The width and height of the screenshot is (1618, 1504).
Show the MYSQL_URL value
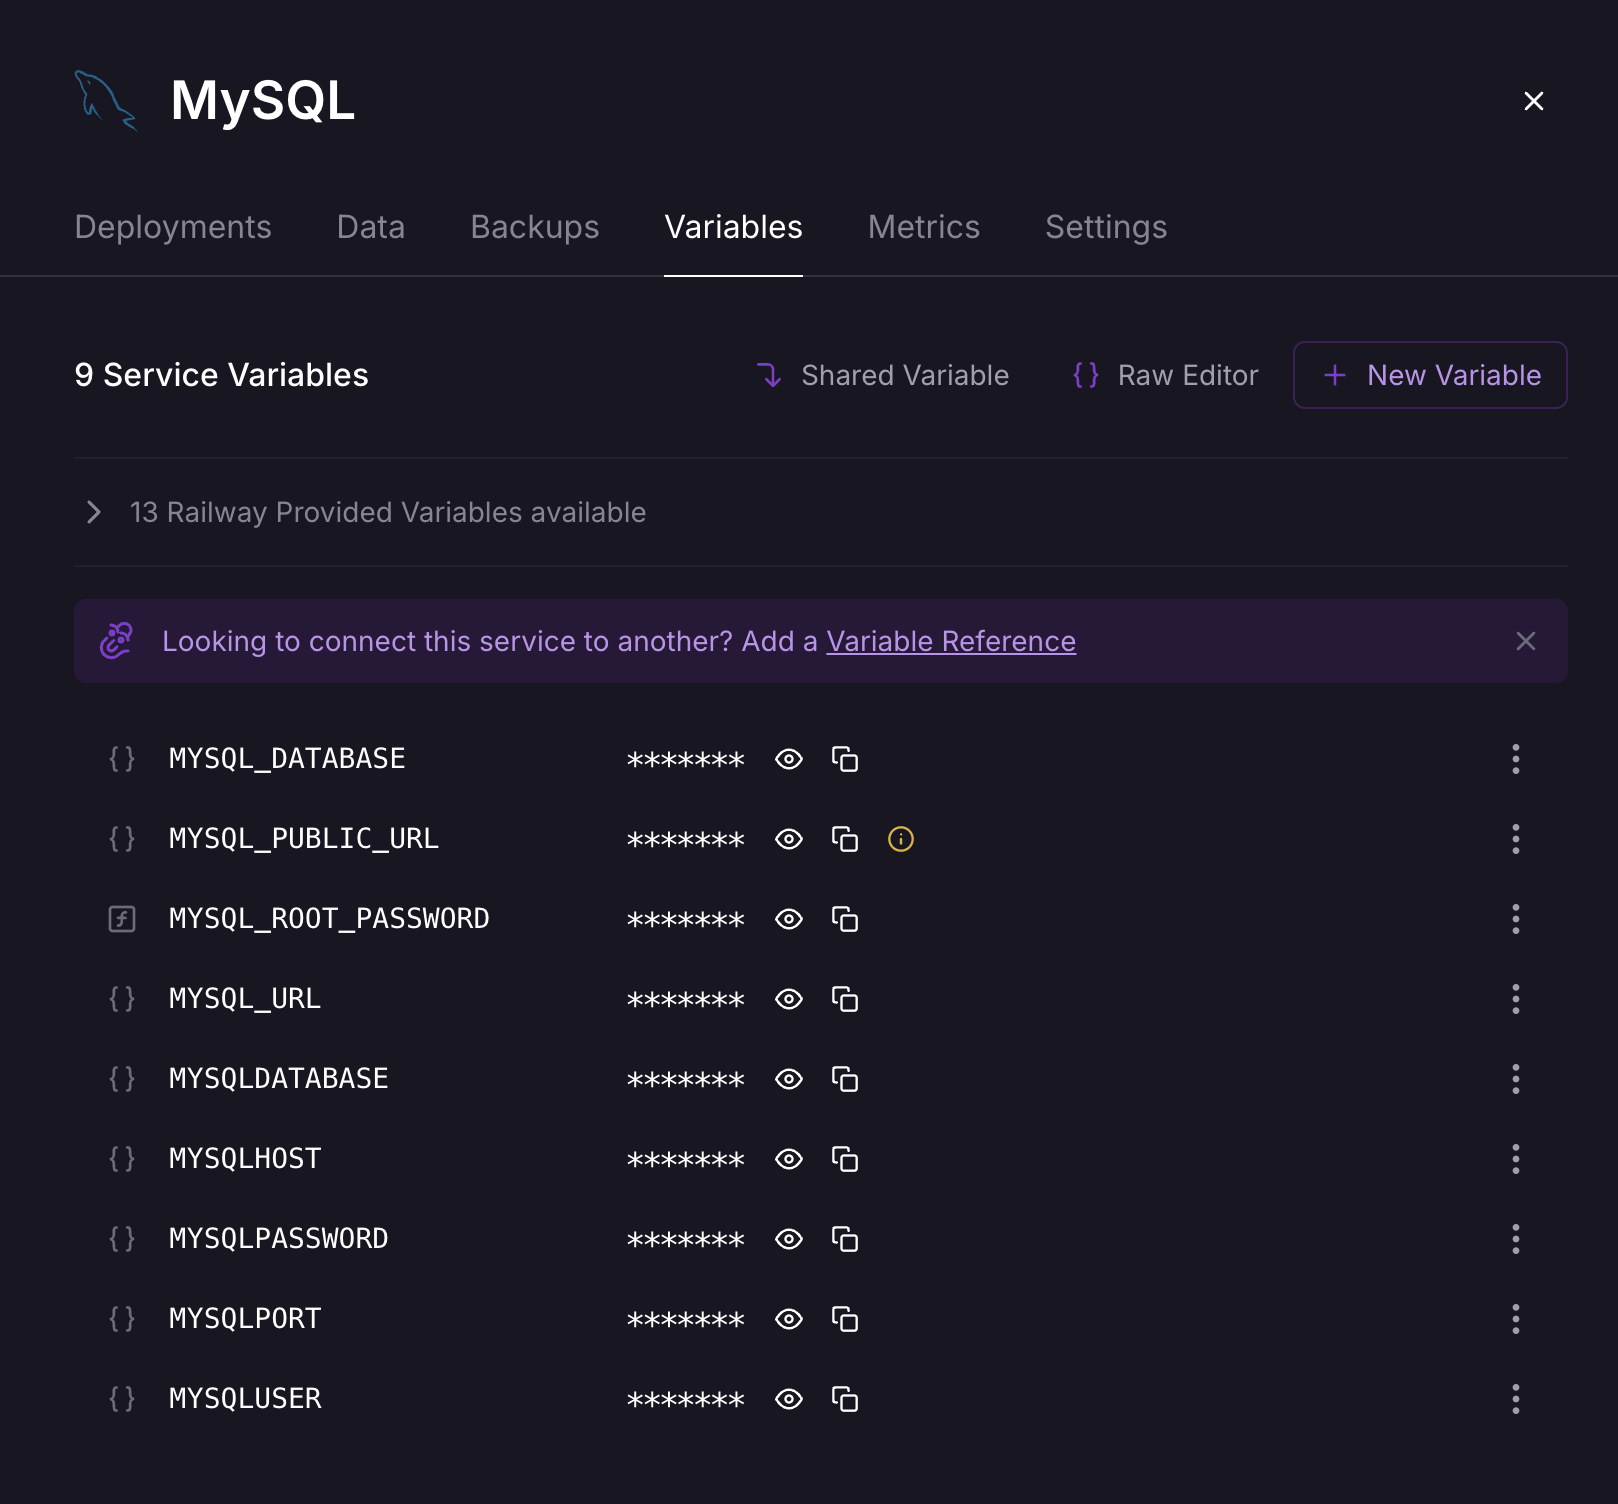[x=789, y=999]
